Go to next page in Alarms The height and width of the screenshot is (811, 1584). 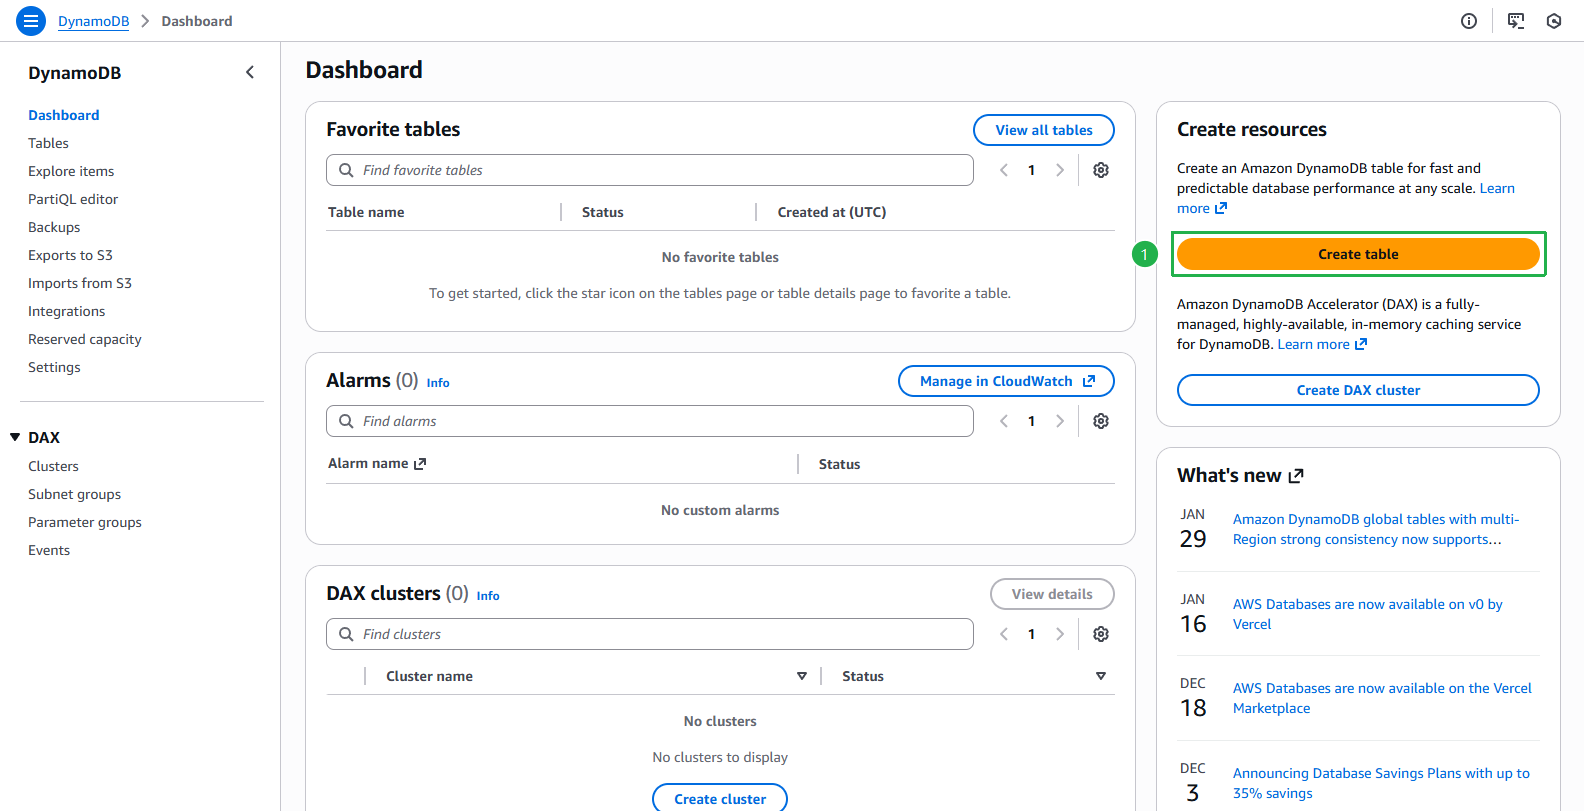1060,421
